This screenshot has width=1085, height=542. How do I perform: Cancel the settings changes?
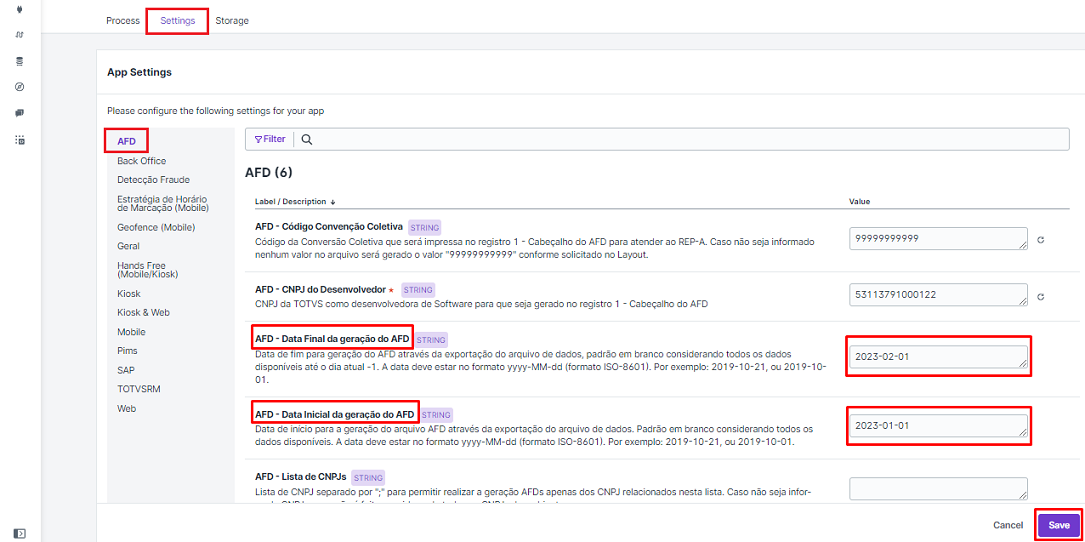tap(1008, 525)
